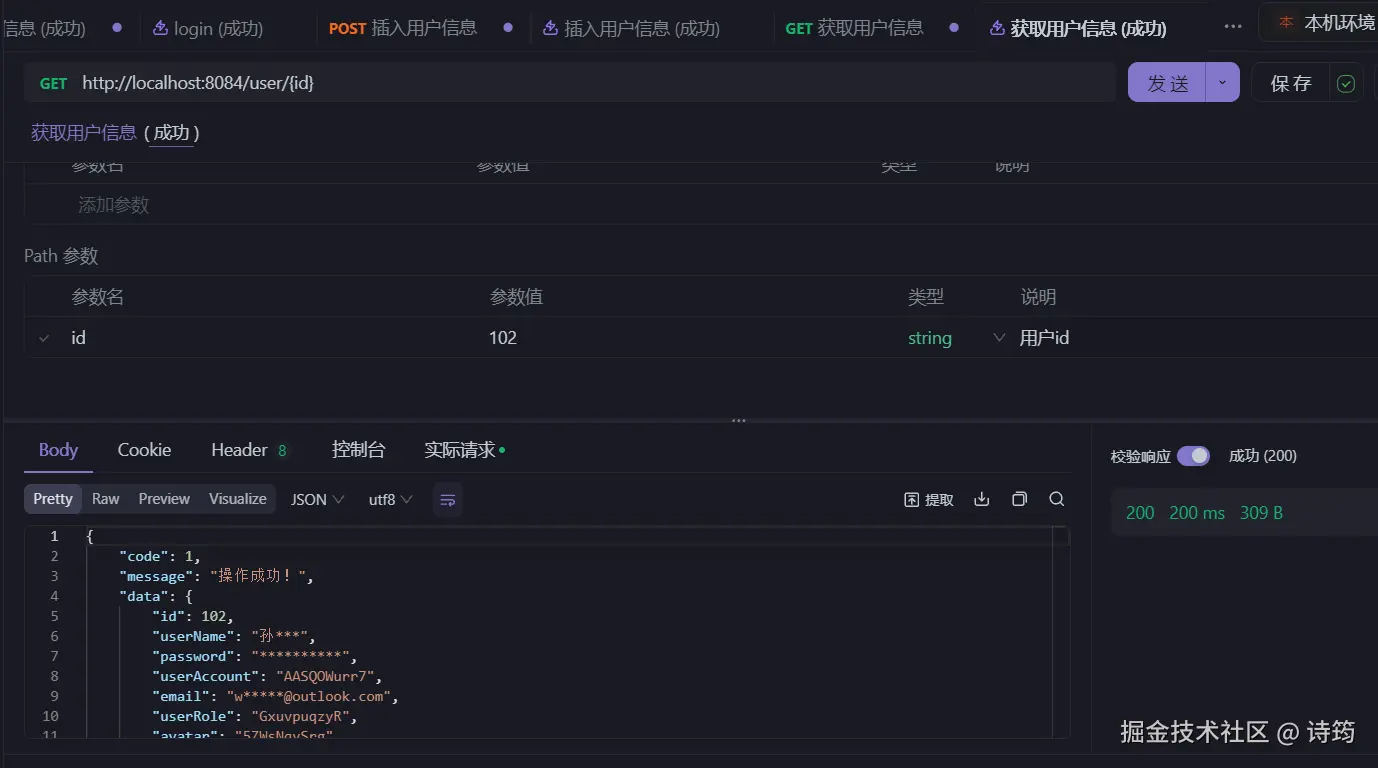1378x768 pixels.
Task: Click the 添加参数 input row
Action: tap(700, 204)
